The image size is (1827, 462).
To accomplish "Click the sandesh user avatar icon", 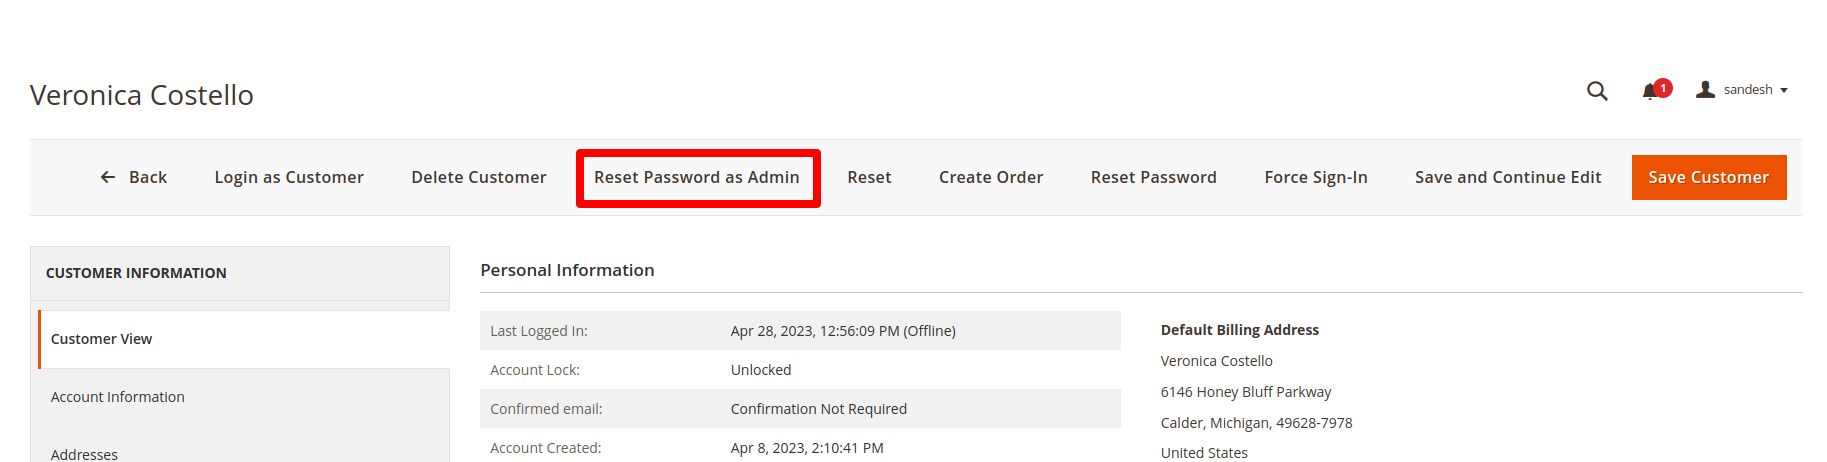I will coord(1706,89).
